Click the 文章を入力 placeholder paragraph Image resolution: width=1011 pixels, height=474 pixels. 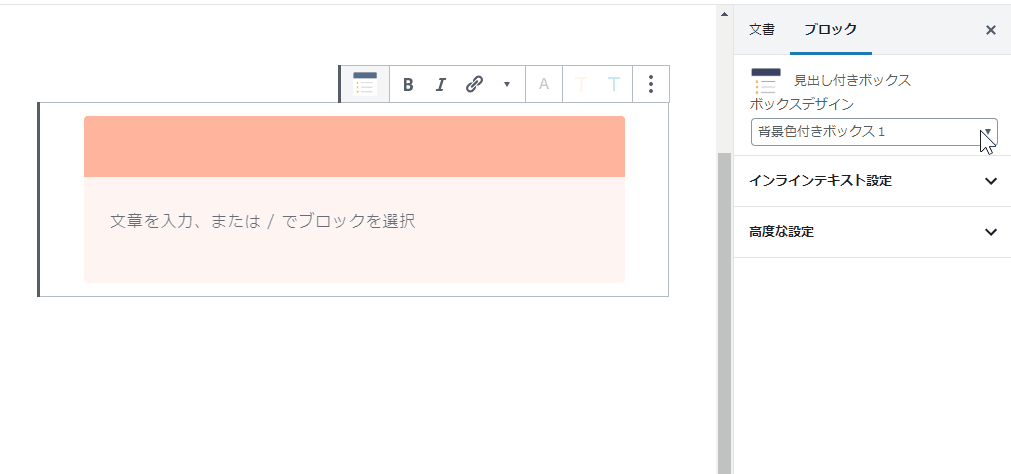(262, 221)
